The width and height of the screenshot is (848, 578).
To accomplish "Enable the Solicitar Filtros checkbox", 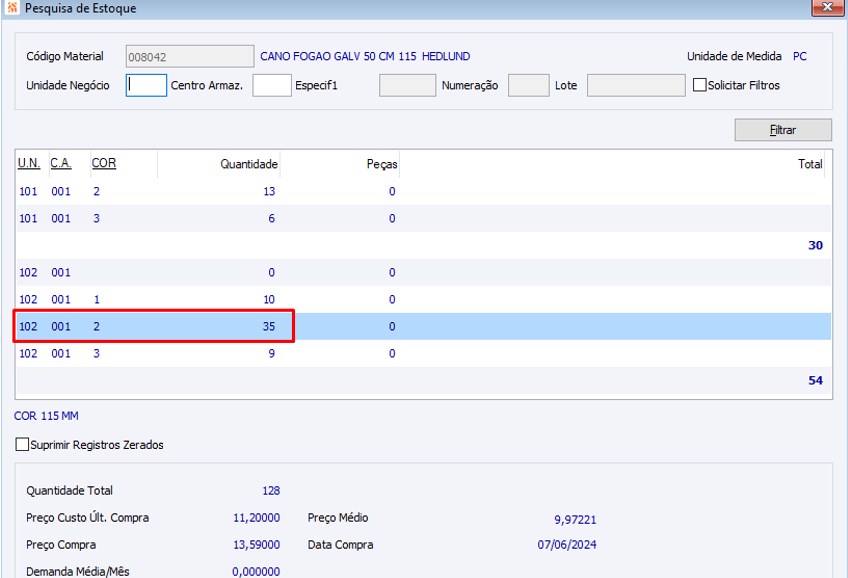I will coord(699,85).
